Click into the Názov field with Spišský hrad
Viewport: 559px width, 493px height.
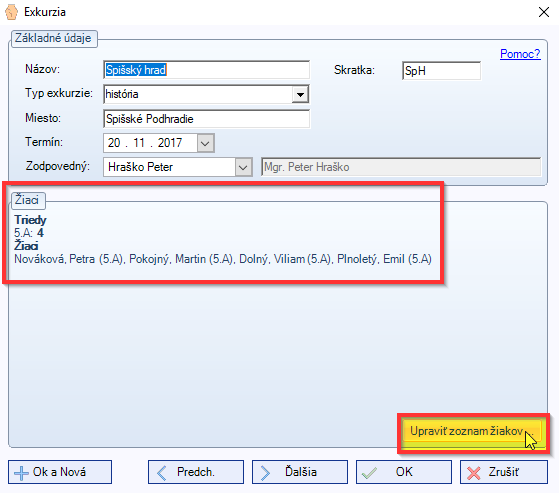206,70
